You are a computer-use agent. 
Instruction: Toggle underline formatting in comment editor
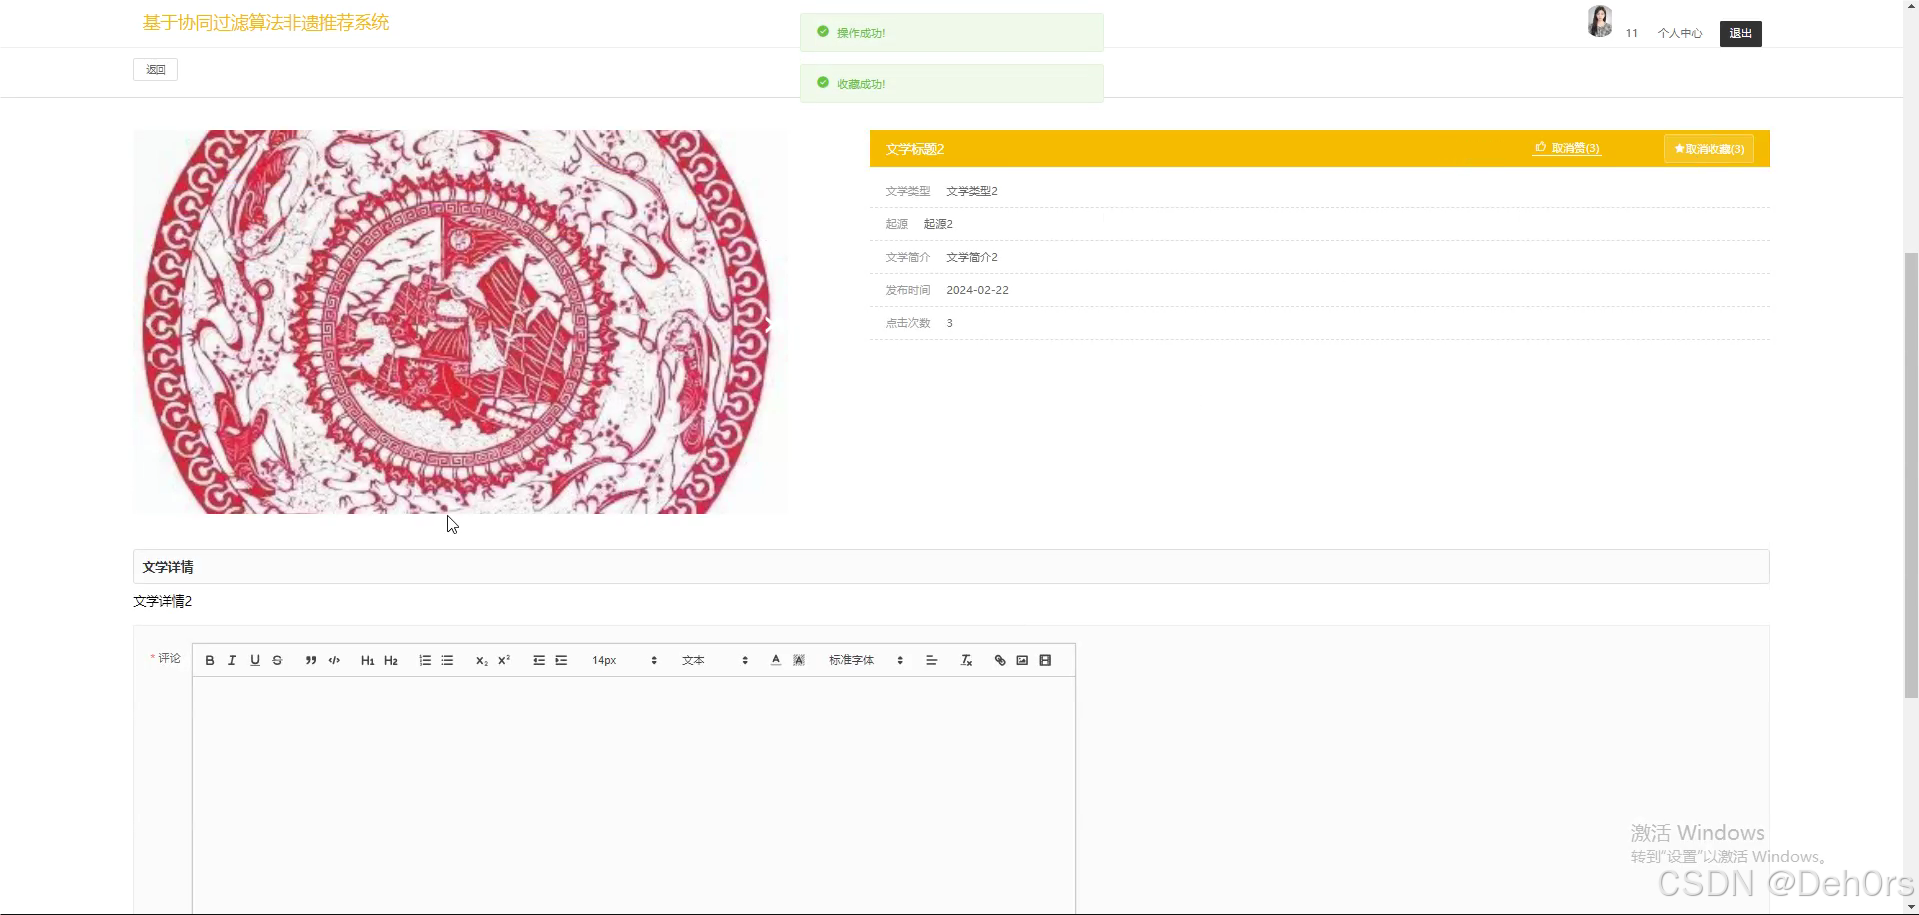255,660
